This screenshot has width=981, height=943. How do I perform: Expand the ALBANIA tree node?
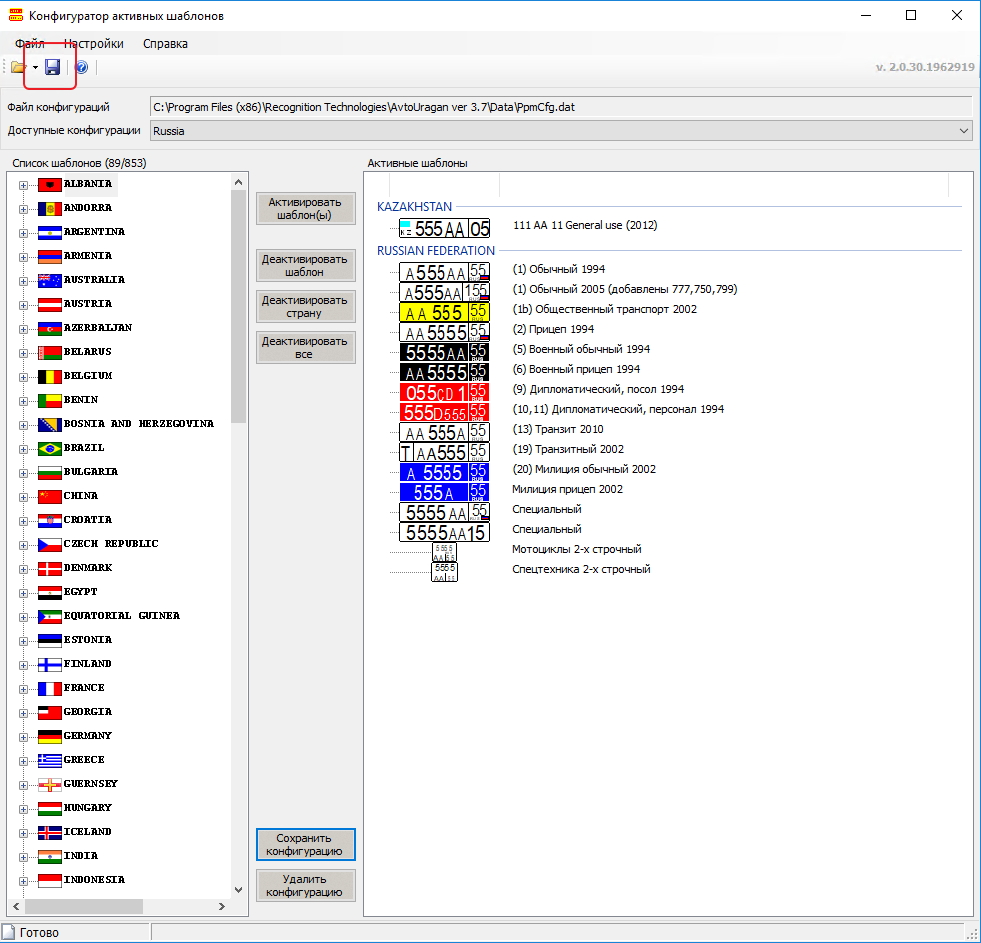point(23,184)
